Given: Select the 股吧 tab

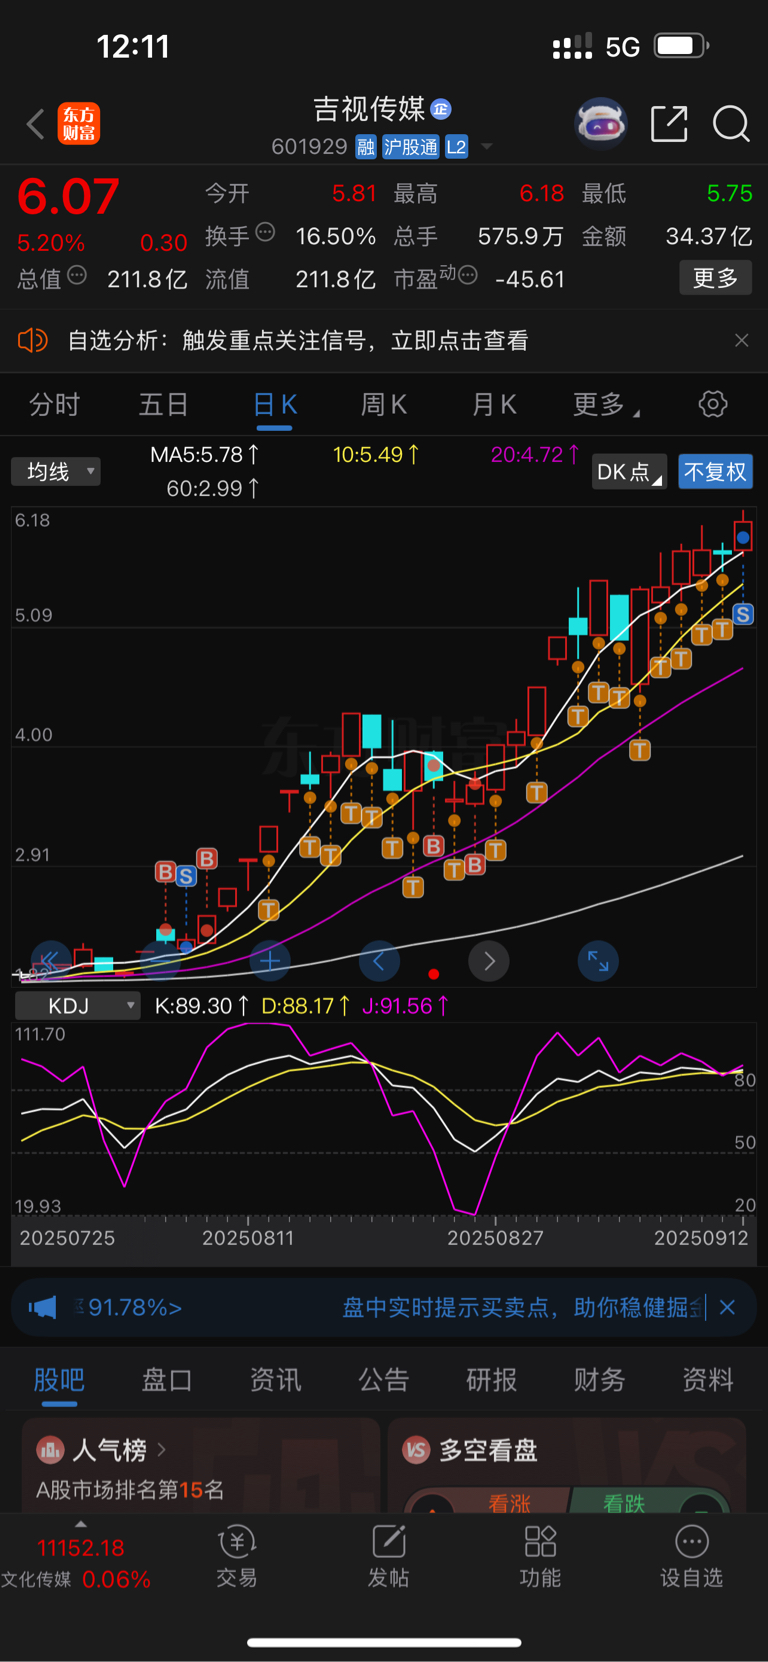Looking at the screenshot, I should 59,1380.
